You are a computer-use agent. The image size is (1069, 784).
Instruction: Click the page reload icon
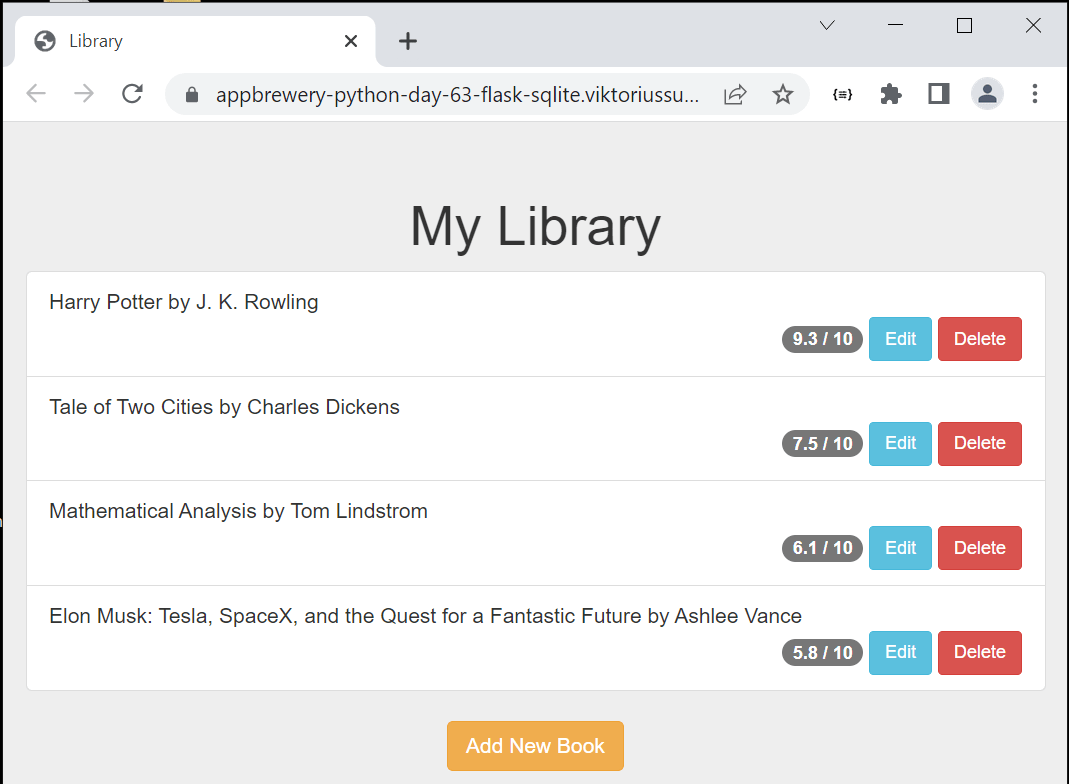click(x=132, y=93)
